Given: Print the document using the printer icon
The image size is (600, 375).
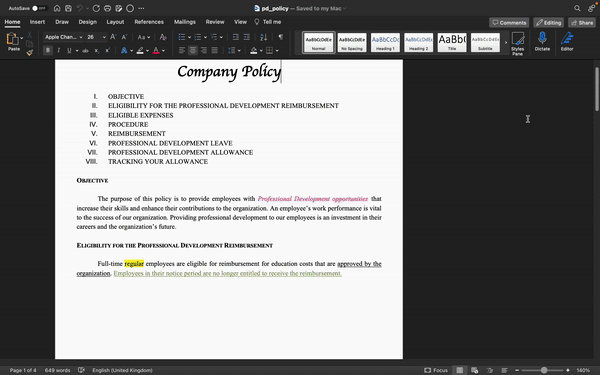Looking at the screenshot, I should pos(108,8).
